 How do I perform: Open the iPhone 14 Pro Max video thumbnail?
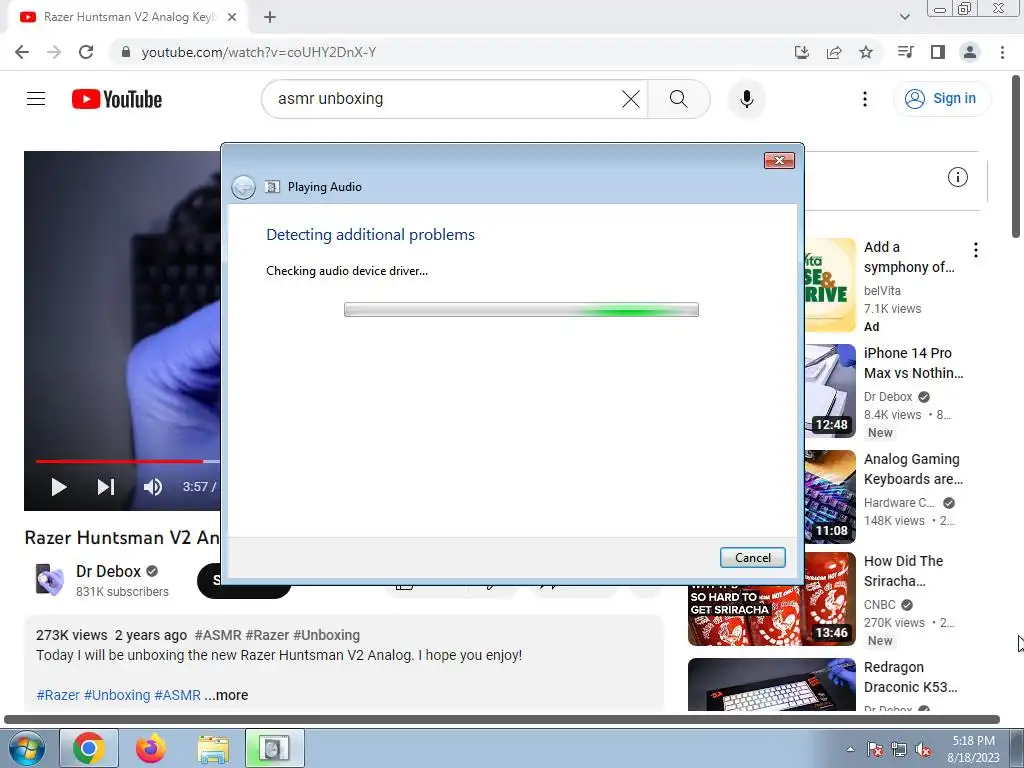pyautogui.click(x=830, y=391)
